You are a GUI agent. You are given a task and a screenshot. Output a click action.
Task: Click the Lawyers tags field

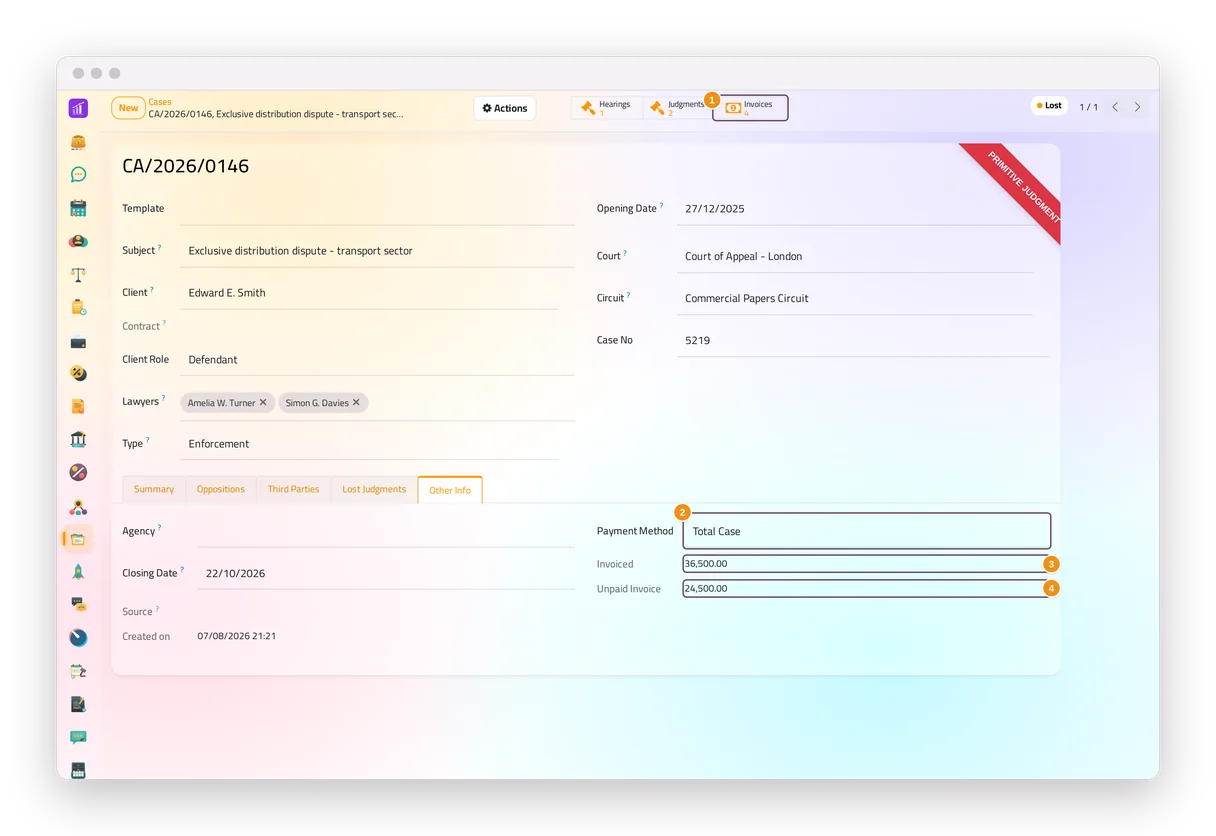tap(377, 403)
